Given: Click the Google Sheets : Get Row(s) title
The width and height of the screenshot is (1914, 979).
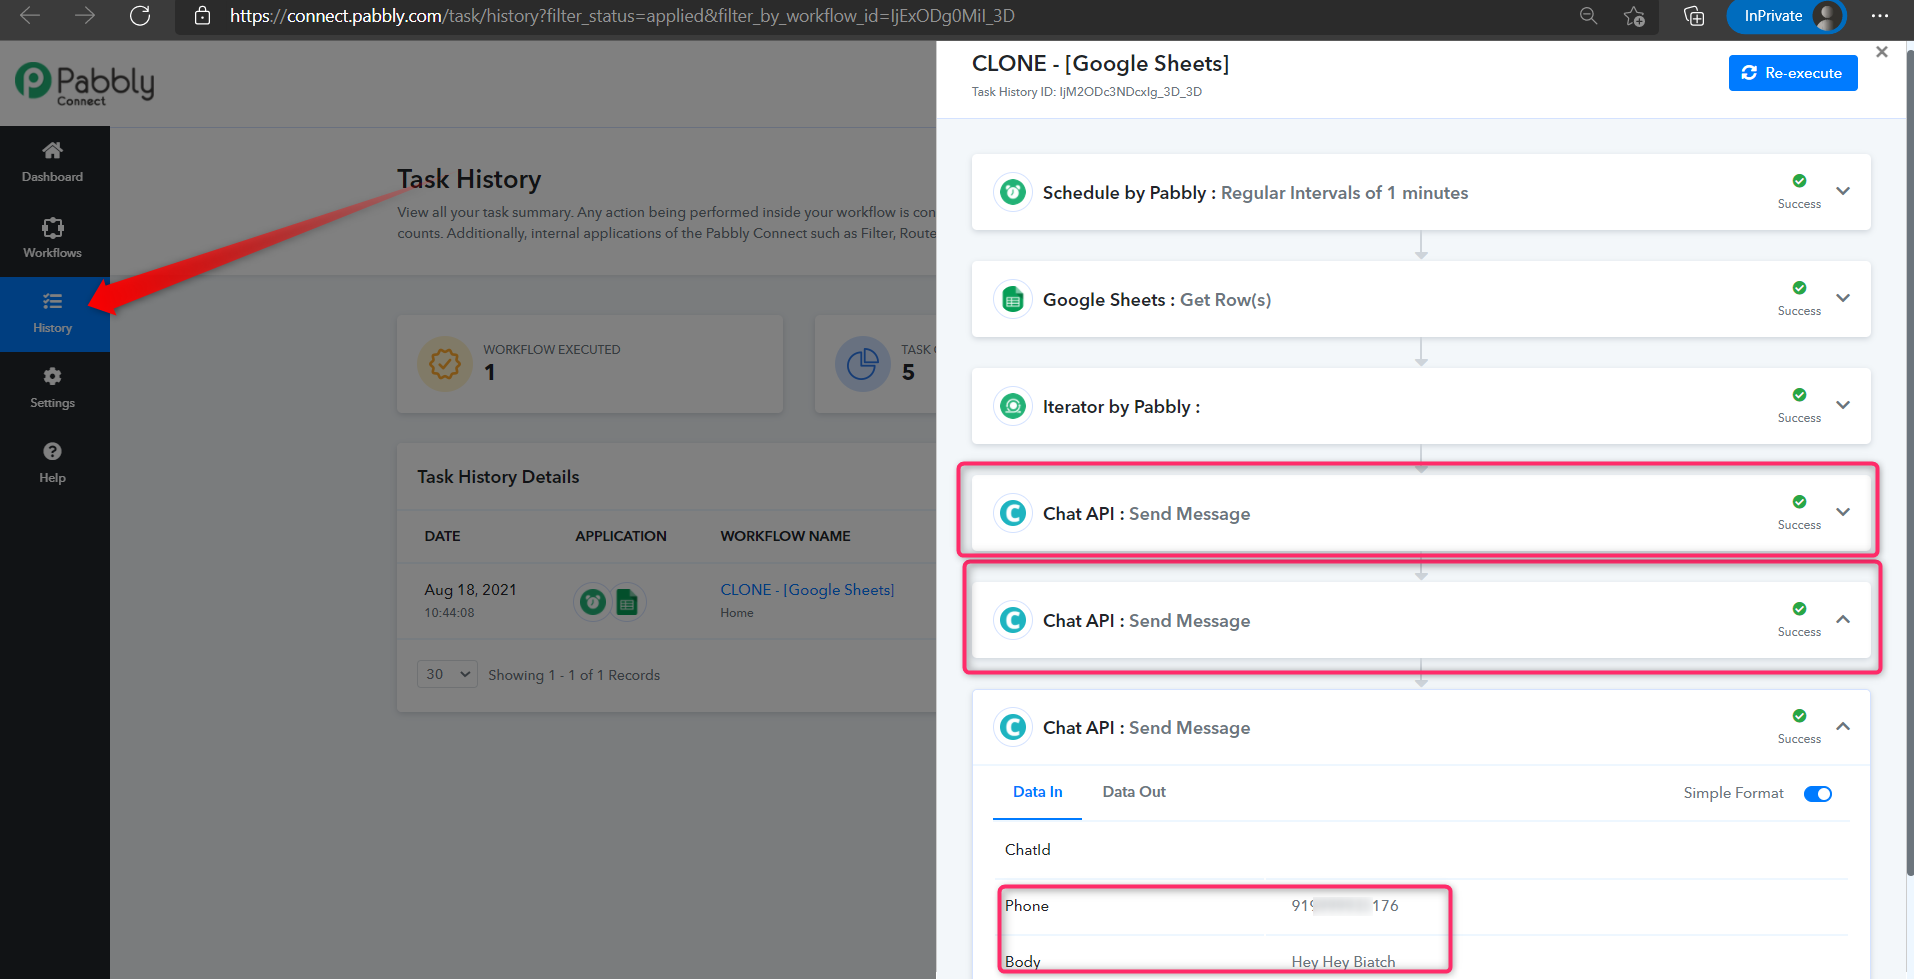Looking at the screenshot, I should [x=1157, y=300].
